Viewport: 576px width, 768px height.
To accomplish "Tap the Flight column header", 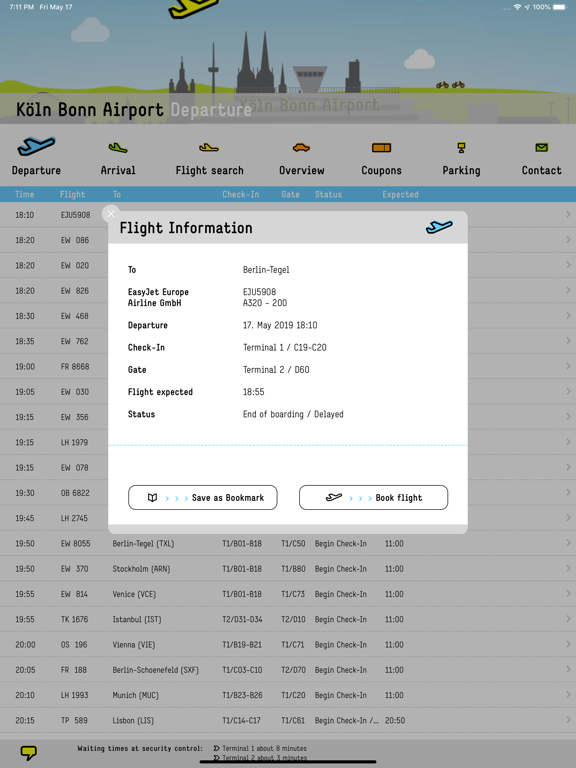I will pyautogui.click(x=72, y=194).
